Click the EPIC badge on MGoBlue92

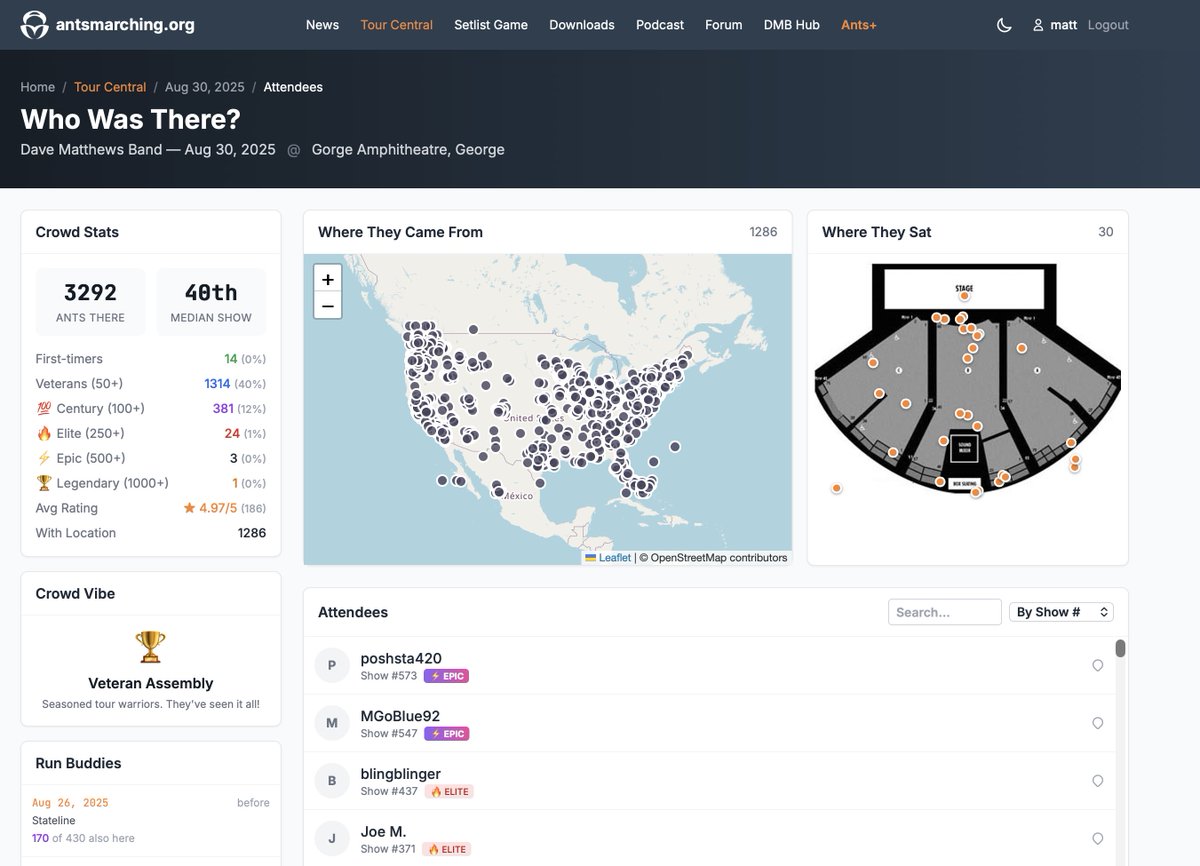click(446, 734)
